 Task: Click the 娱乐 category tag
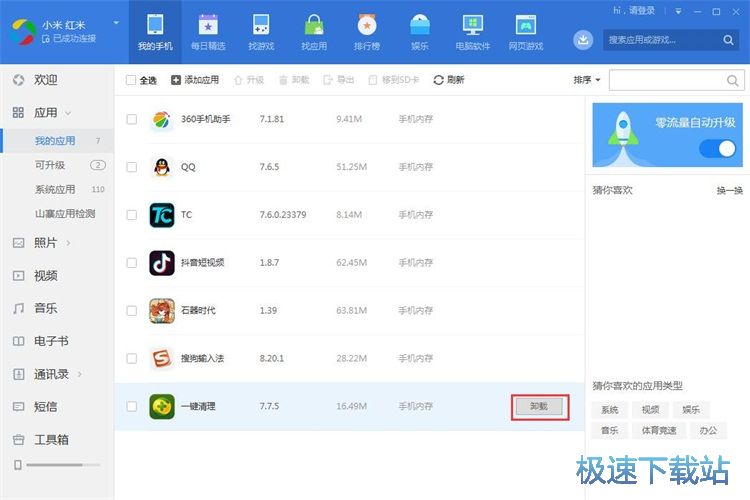pyautogui.click(x=691, y=410)
